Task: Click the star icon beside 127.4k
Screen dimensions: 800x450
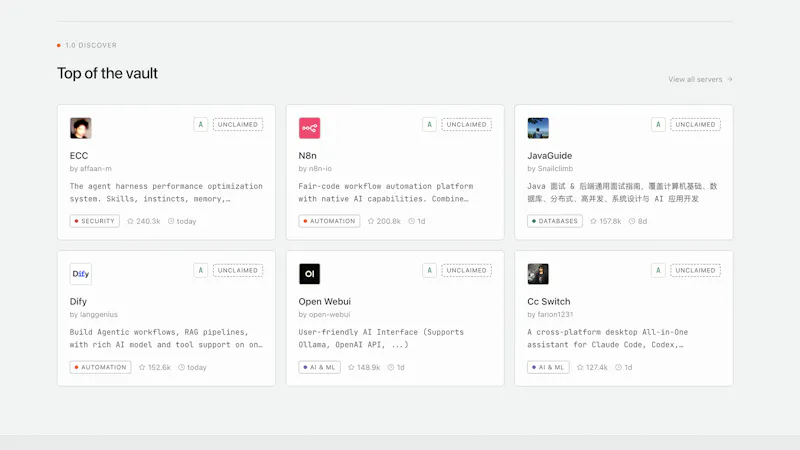Action: [580, 367]
